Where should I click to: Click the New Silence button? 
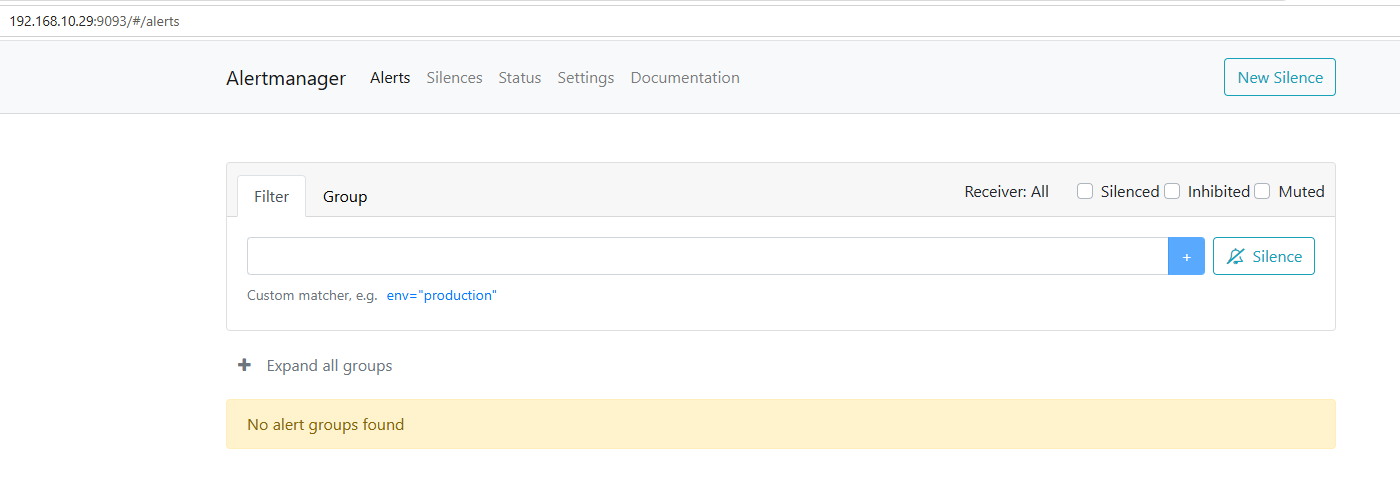[x=1280, y=77]
